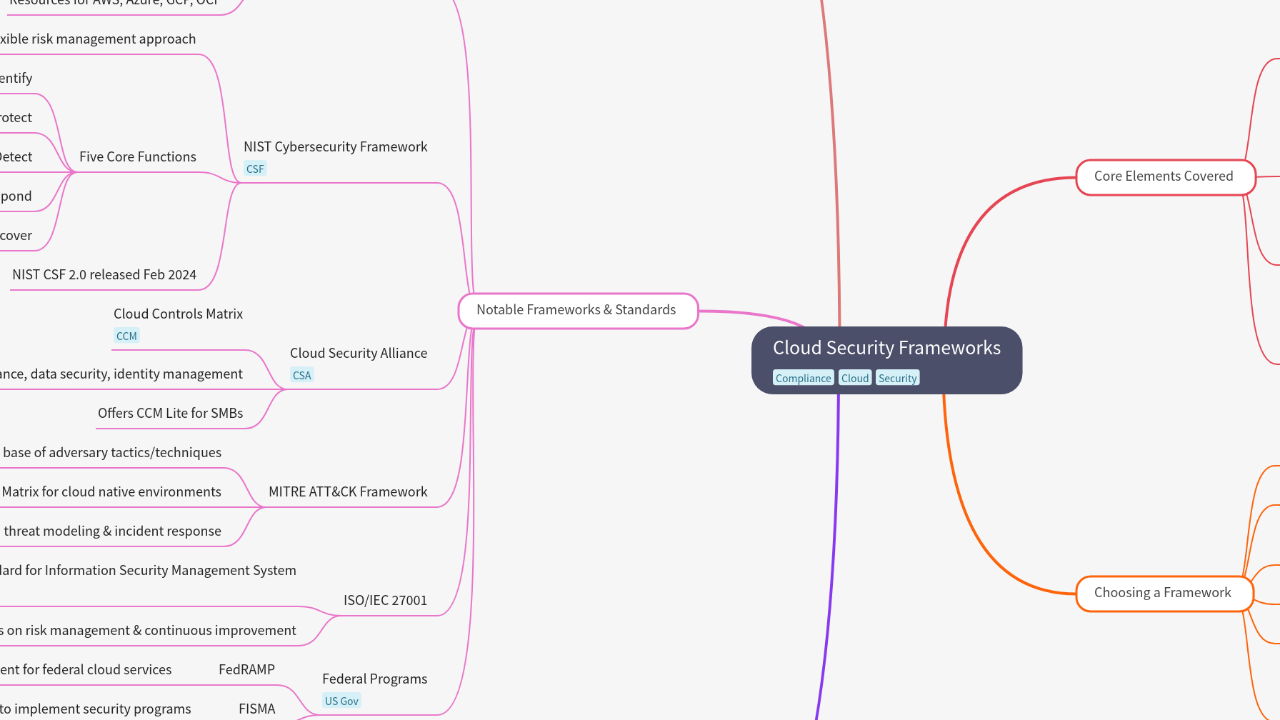The image size is (1280, 720).
Task: Click the Cloud tag on the root node
Action: click(x=855, y=377)
